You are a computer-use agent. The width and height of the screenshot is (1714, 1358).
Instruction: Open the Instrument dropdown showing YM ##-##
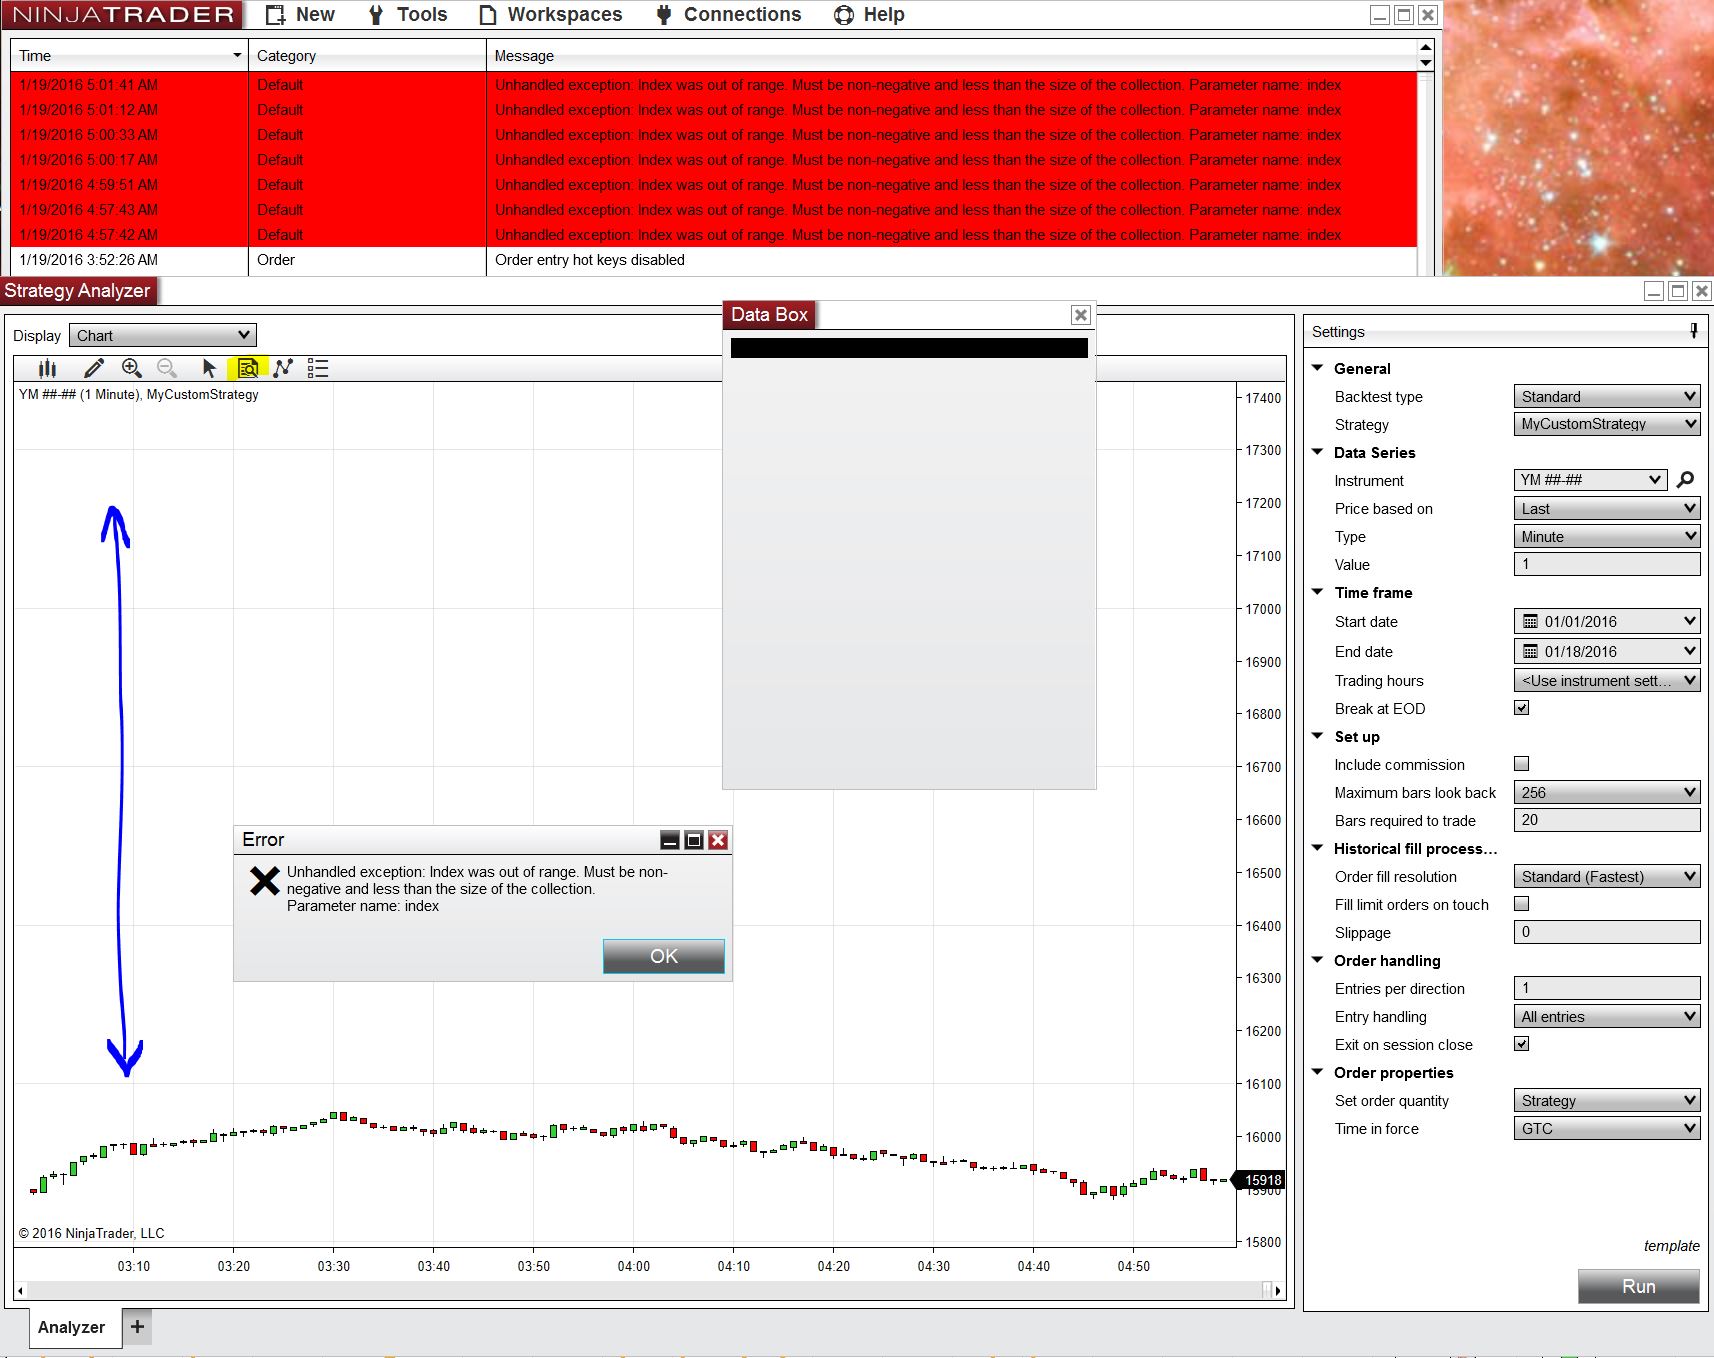click(1590, 480)
